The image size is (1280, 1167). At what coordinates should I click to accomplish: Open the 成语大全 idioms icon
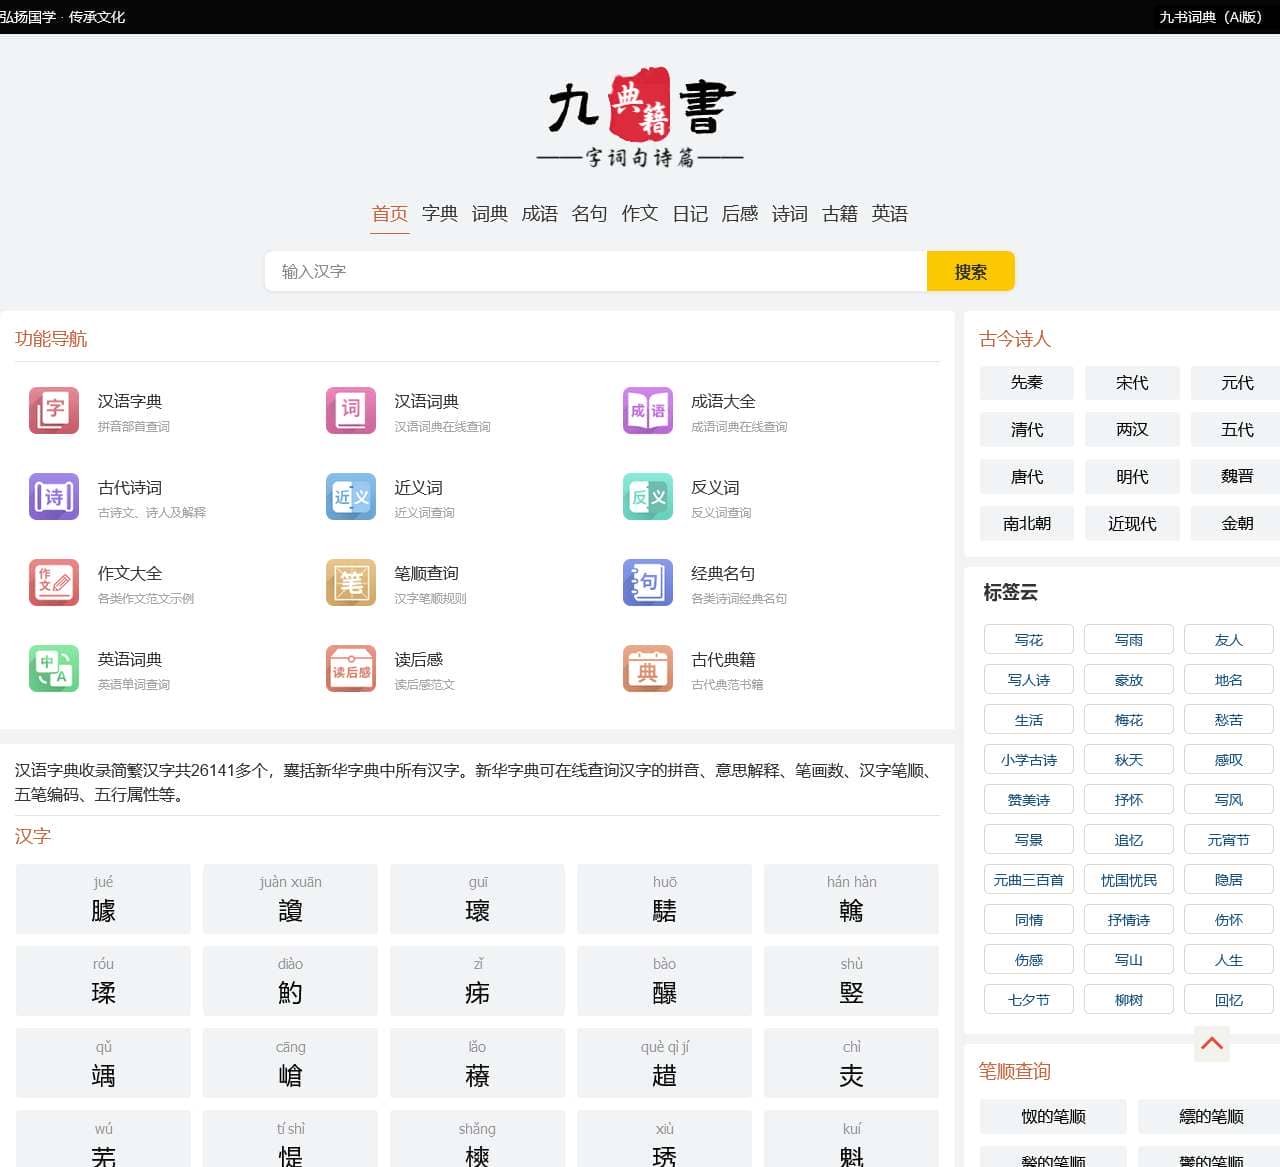coord(648,410)
